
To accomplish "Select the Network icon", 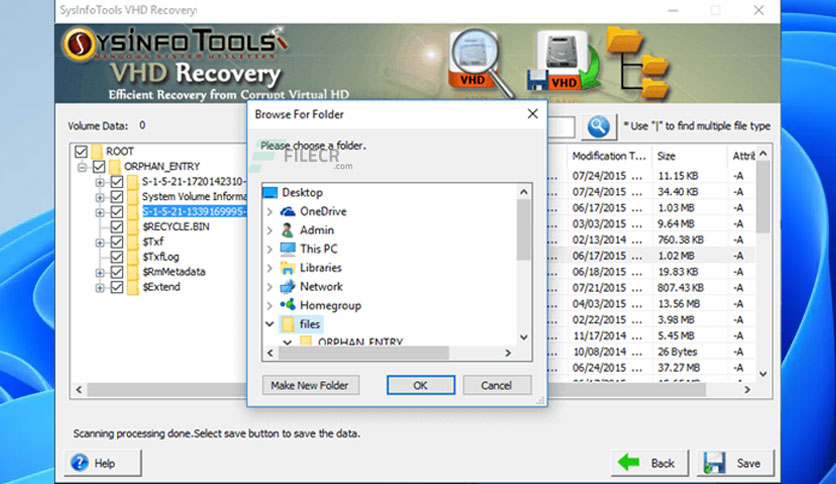I will (288, 287).
